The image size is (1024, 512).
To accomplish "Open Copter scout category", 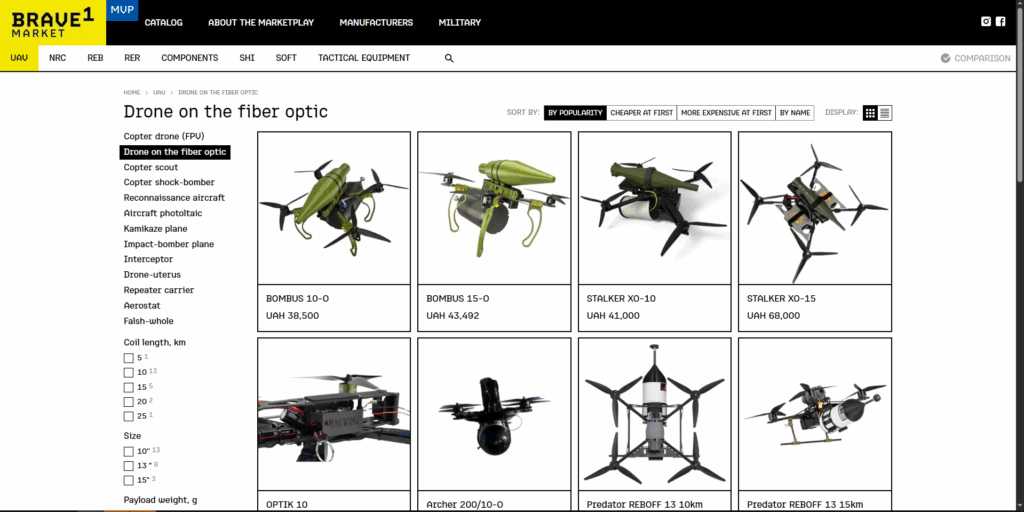I will coord(151,167).
